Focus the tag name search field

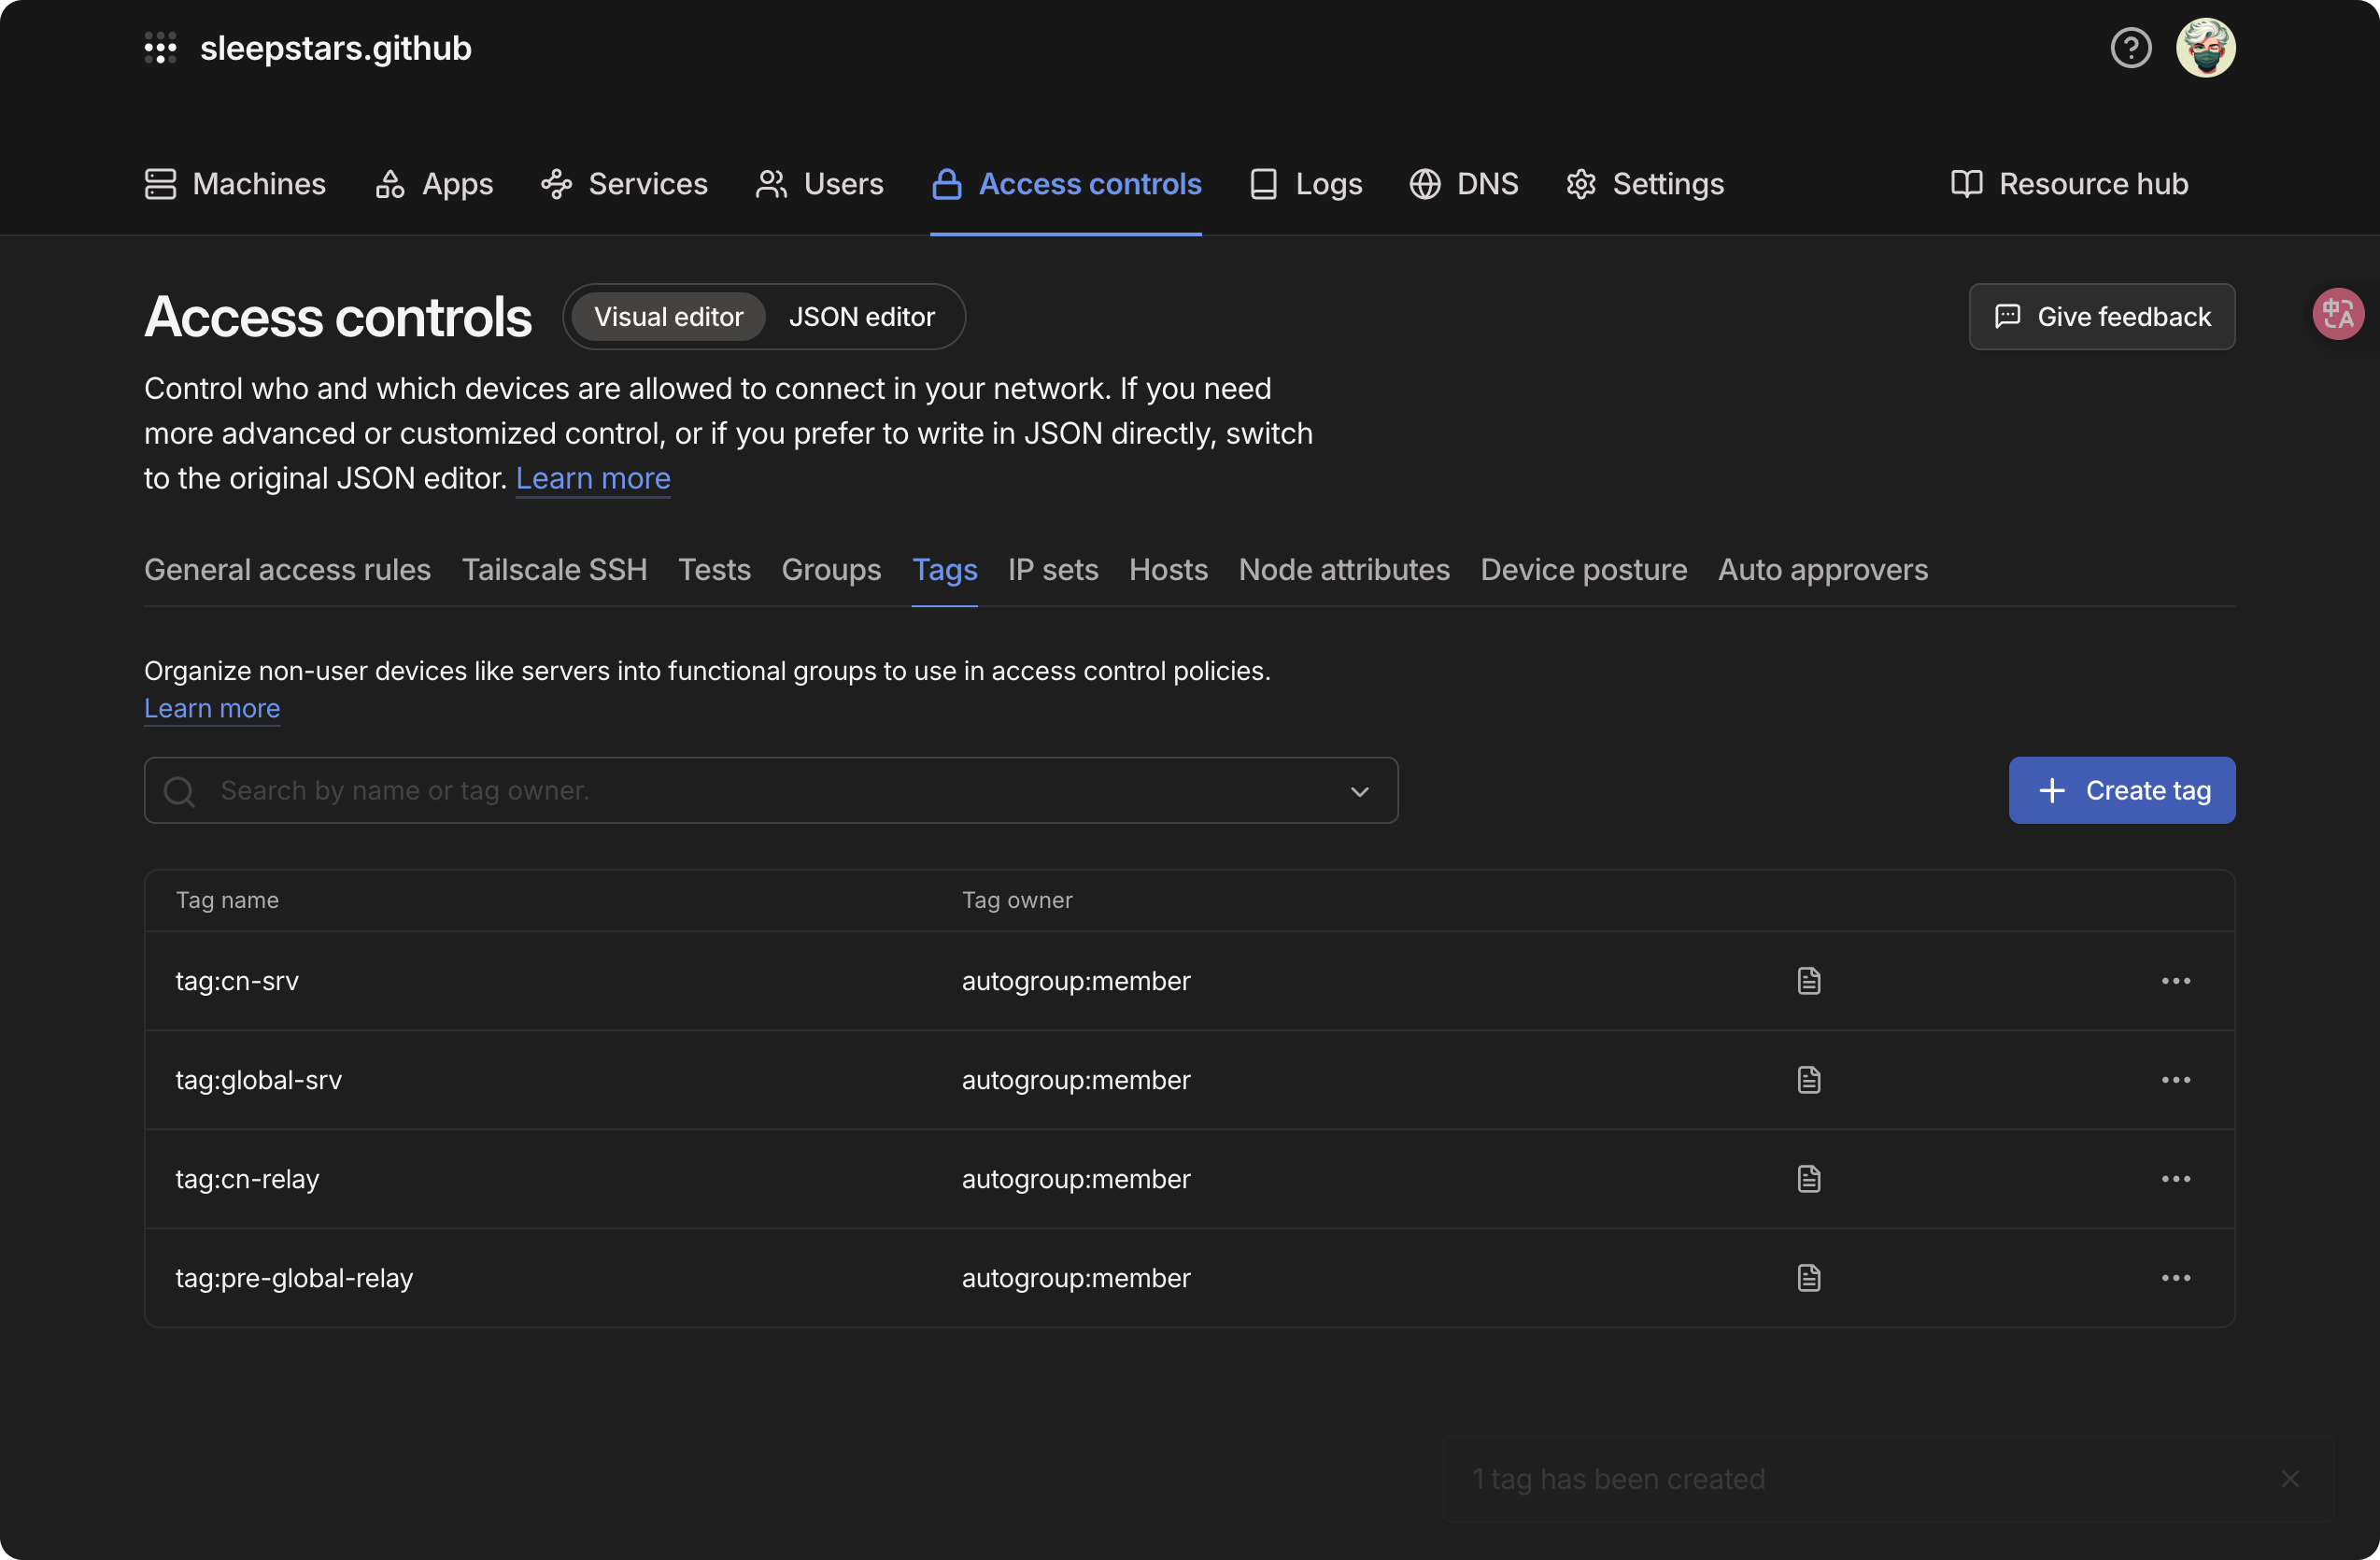pos(760,791)
